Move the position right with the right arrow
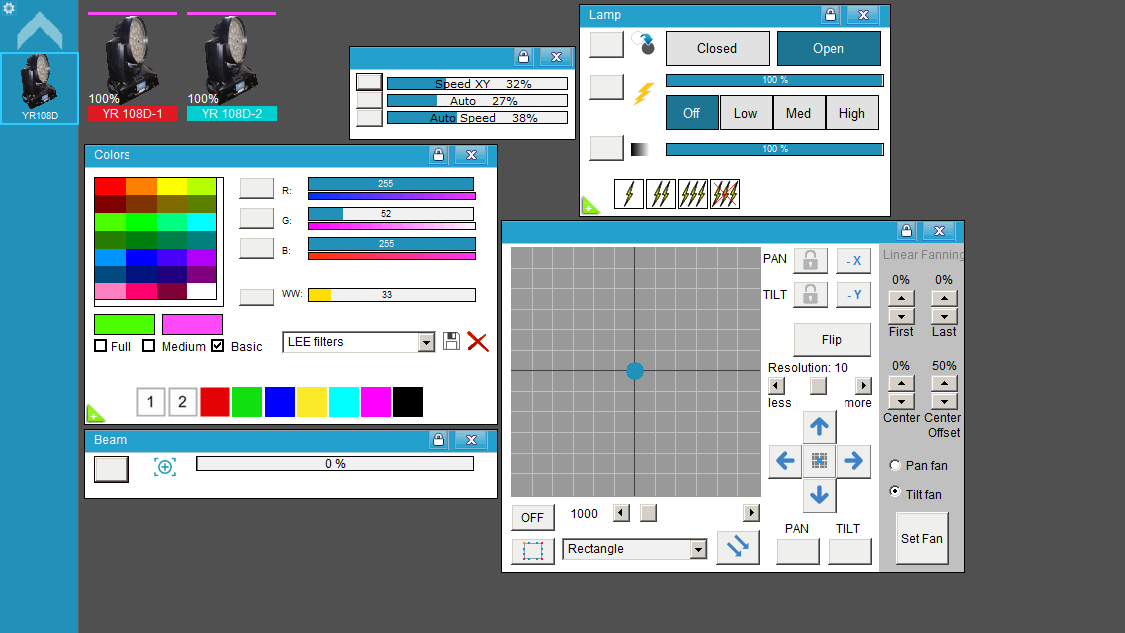 click(854, 461)
